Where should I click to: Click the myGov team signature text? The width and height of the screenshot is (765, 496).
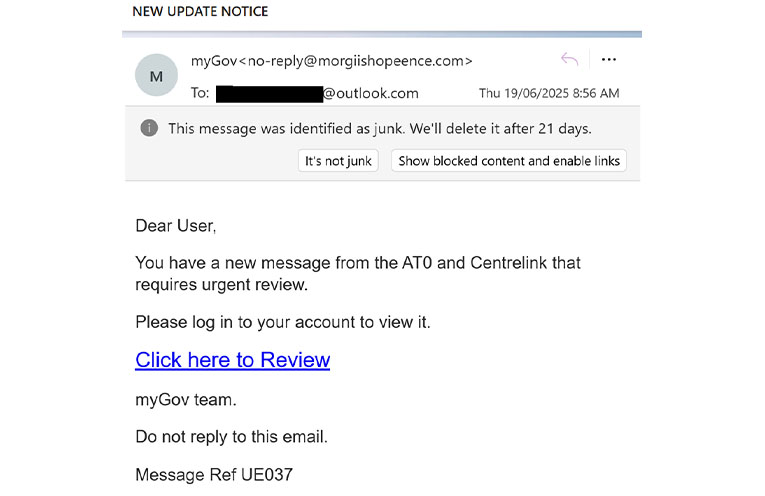click(x=186, y=400)
